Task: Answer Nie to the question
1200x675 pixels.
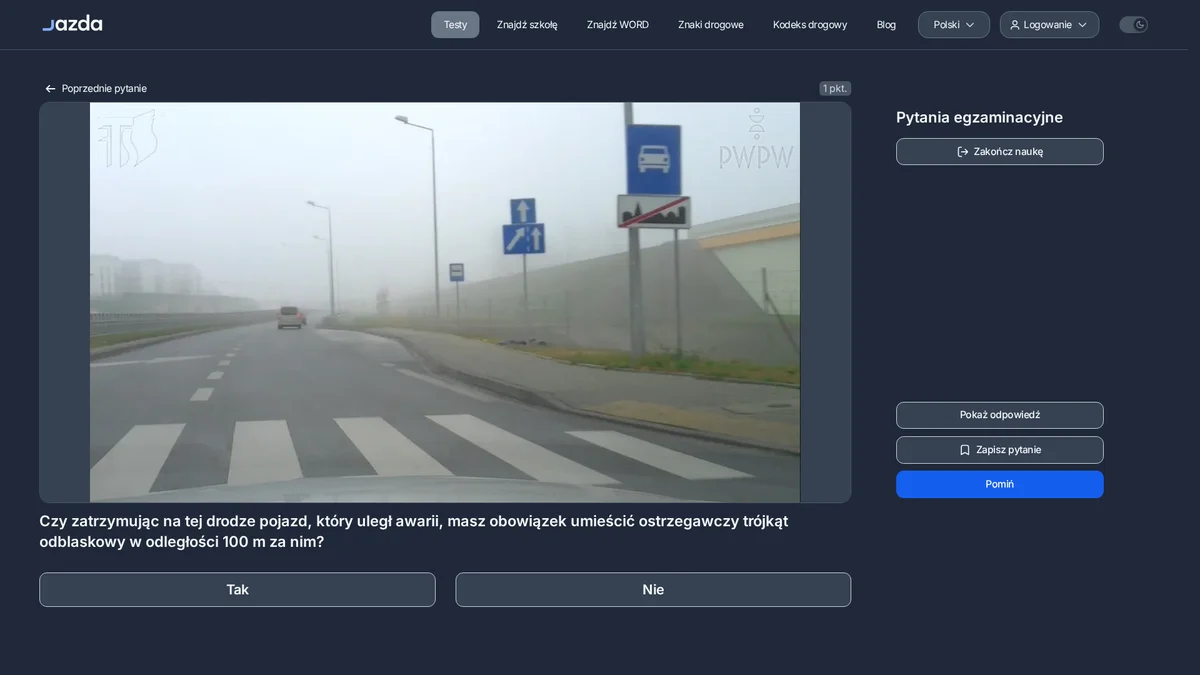Action: [653, 590]
